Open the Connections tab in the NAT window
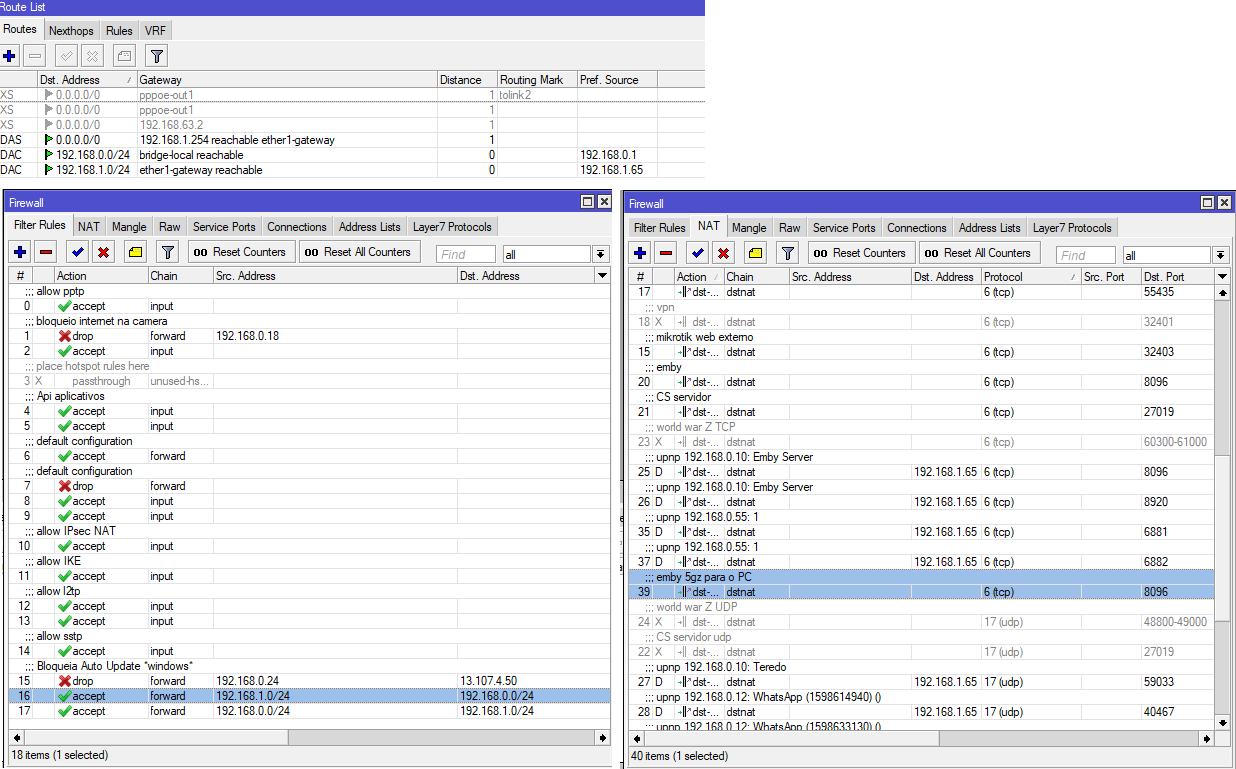The height and width of the screenshot is (769, 1236). 917,227
